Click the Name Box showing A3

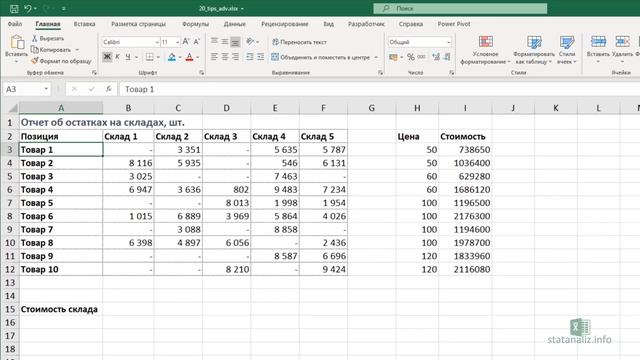click(27, 89)
